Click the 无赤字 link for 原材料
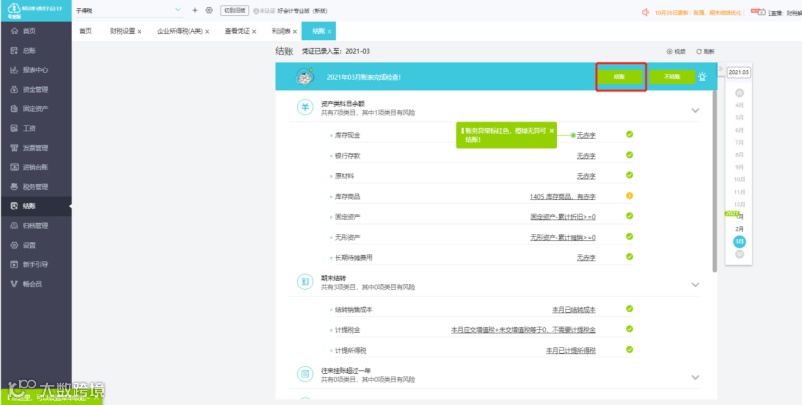Image resolution: width=802 pixels, height=405 pixels. click(586, 176)
